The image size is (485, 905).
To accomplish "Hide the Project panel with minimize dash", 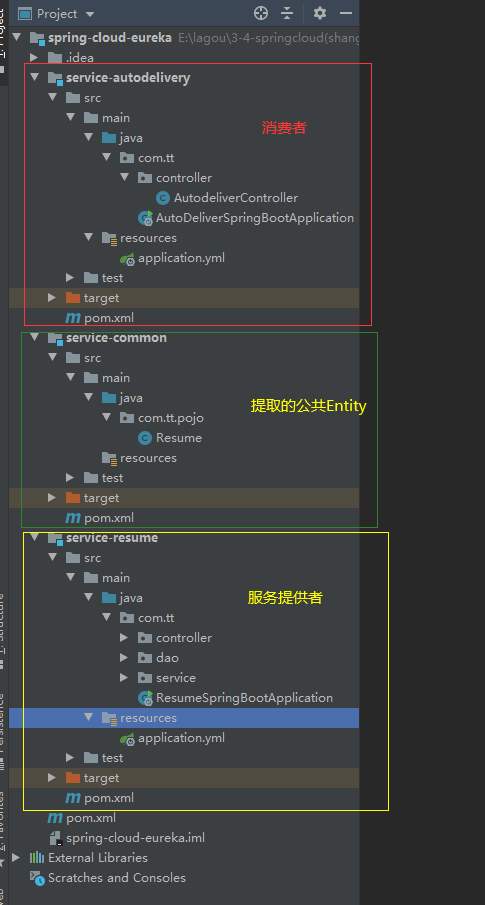I will coord(346,13).
